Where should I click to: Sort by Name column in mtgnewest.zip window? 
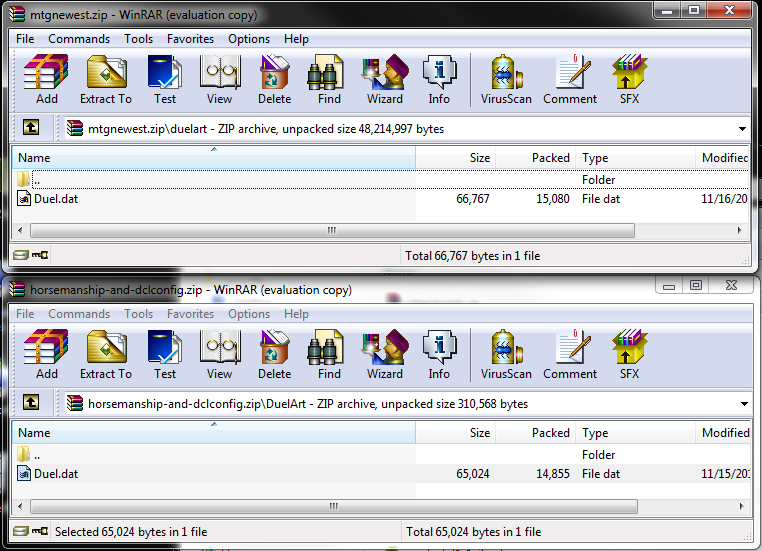214,157
